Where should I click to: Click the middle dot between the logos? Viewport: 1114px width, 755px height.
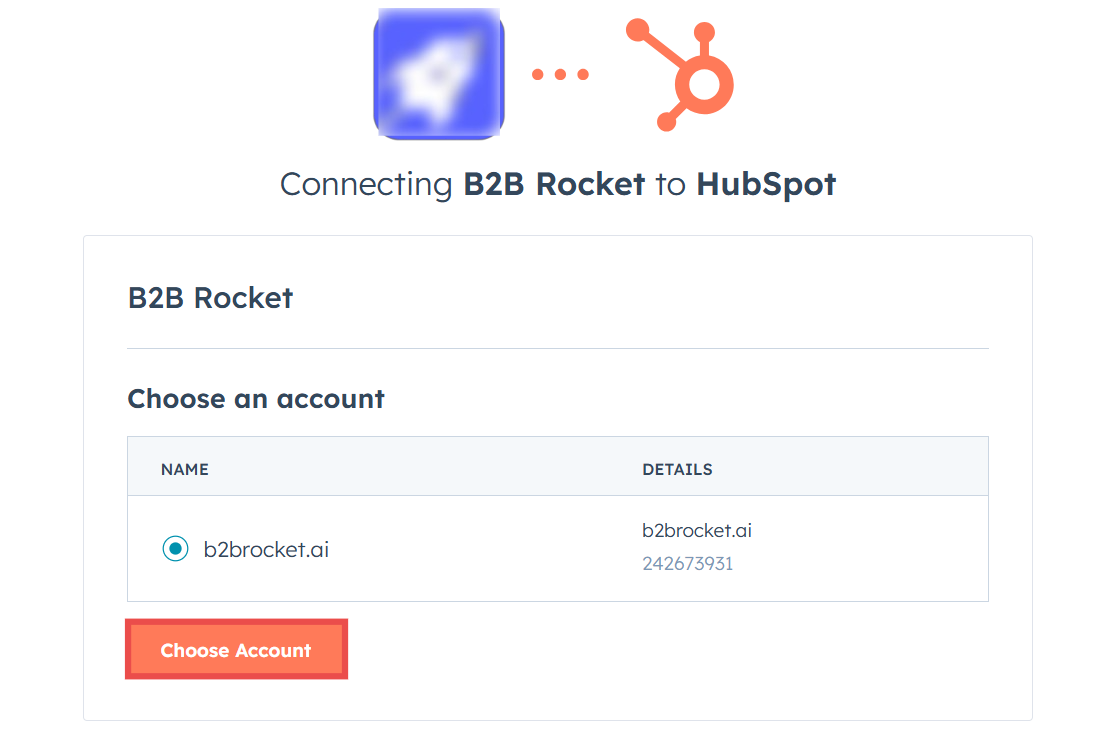point(560,74)
